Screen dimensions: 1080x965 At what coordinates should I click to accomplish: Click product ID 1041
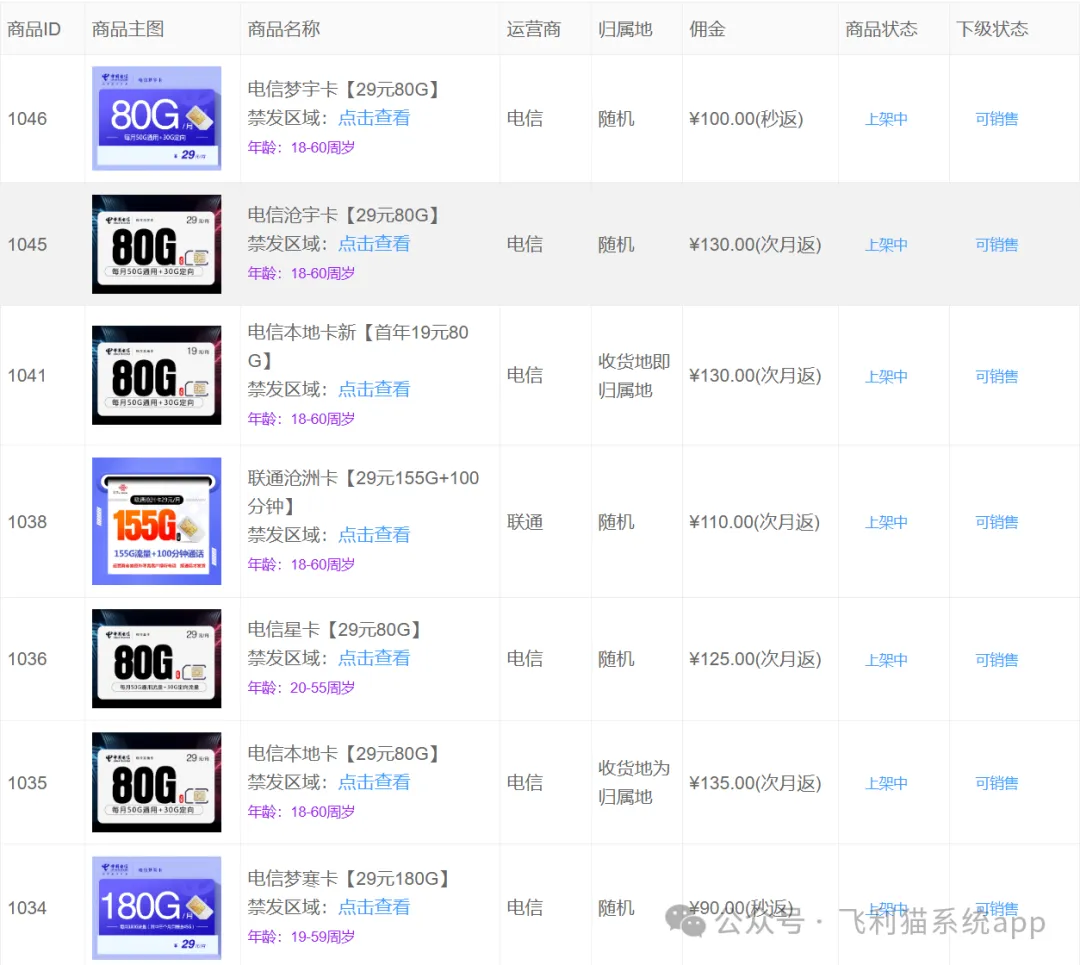point(26,375)
